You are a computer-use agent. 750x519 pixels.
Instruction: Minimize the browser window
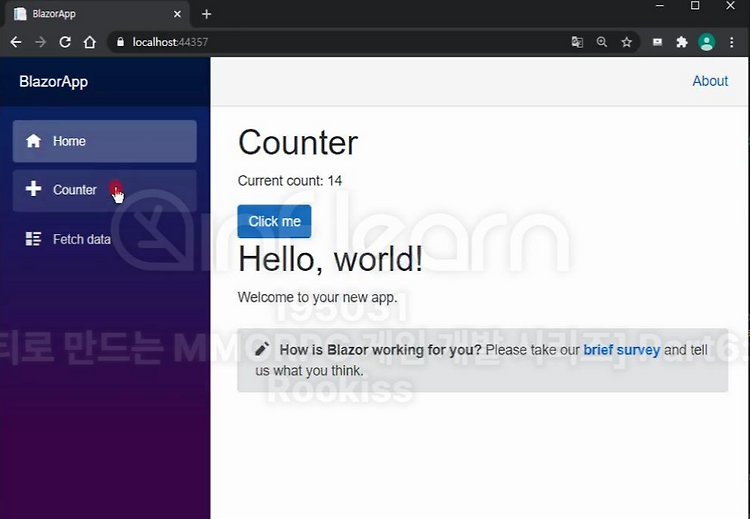coord(660,6)
